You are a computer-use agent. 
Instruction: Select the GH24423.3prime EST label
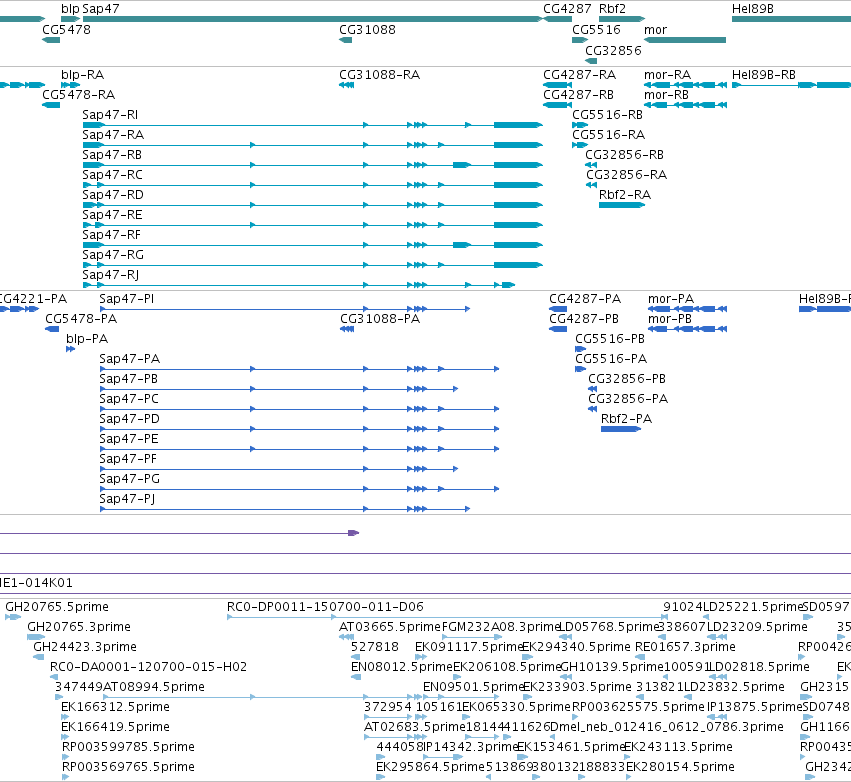[85, 647]
